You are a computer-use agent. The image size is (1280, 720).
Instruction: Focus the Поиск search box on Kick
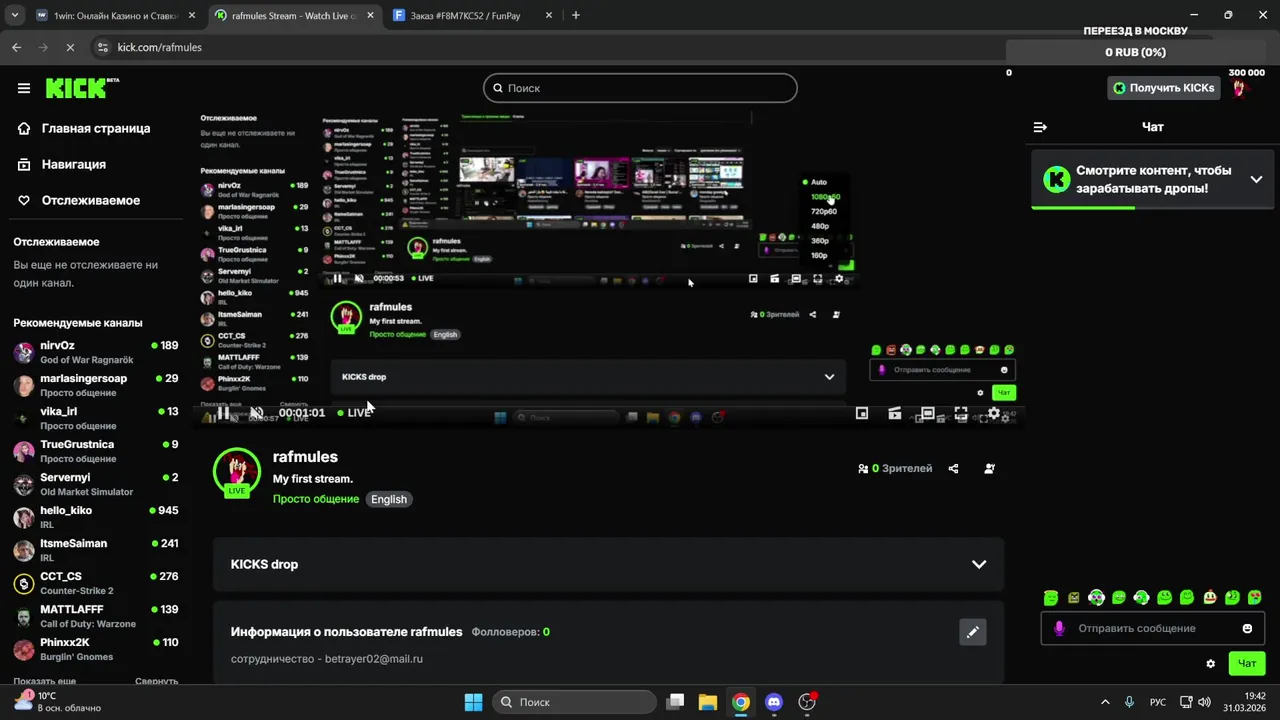640,88
